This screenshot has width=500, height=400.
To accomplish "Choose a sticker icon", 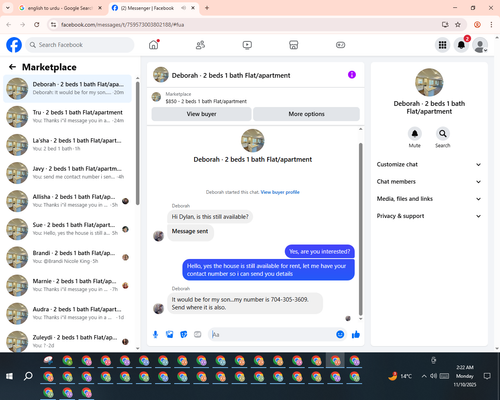I will (x=184, y=334).
